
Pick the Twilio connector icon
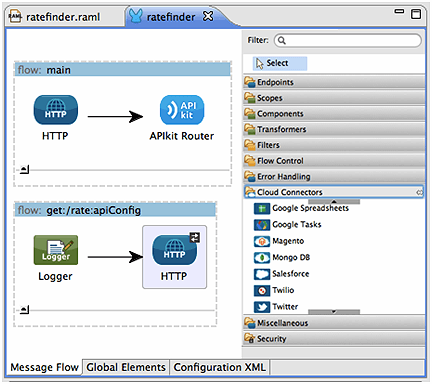click(x=262, y=291)
